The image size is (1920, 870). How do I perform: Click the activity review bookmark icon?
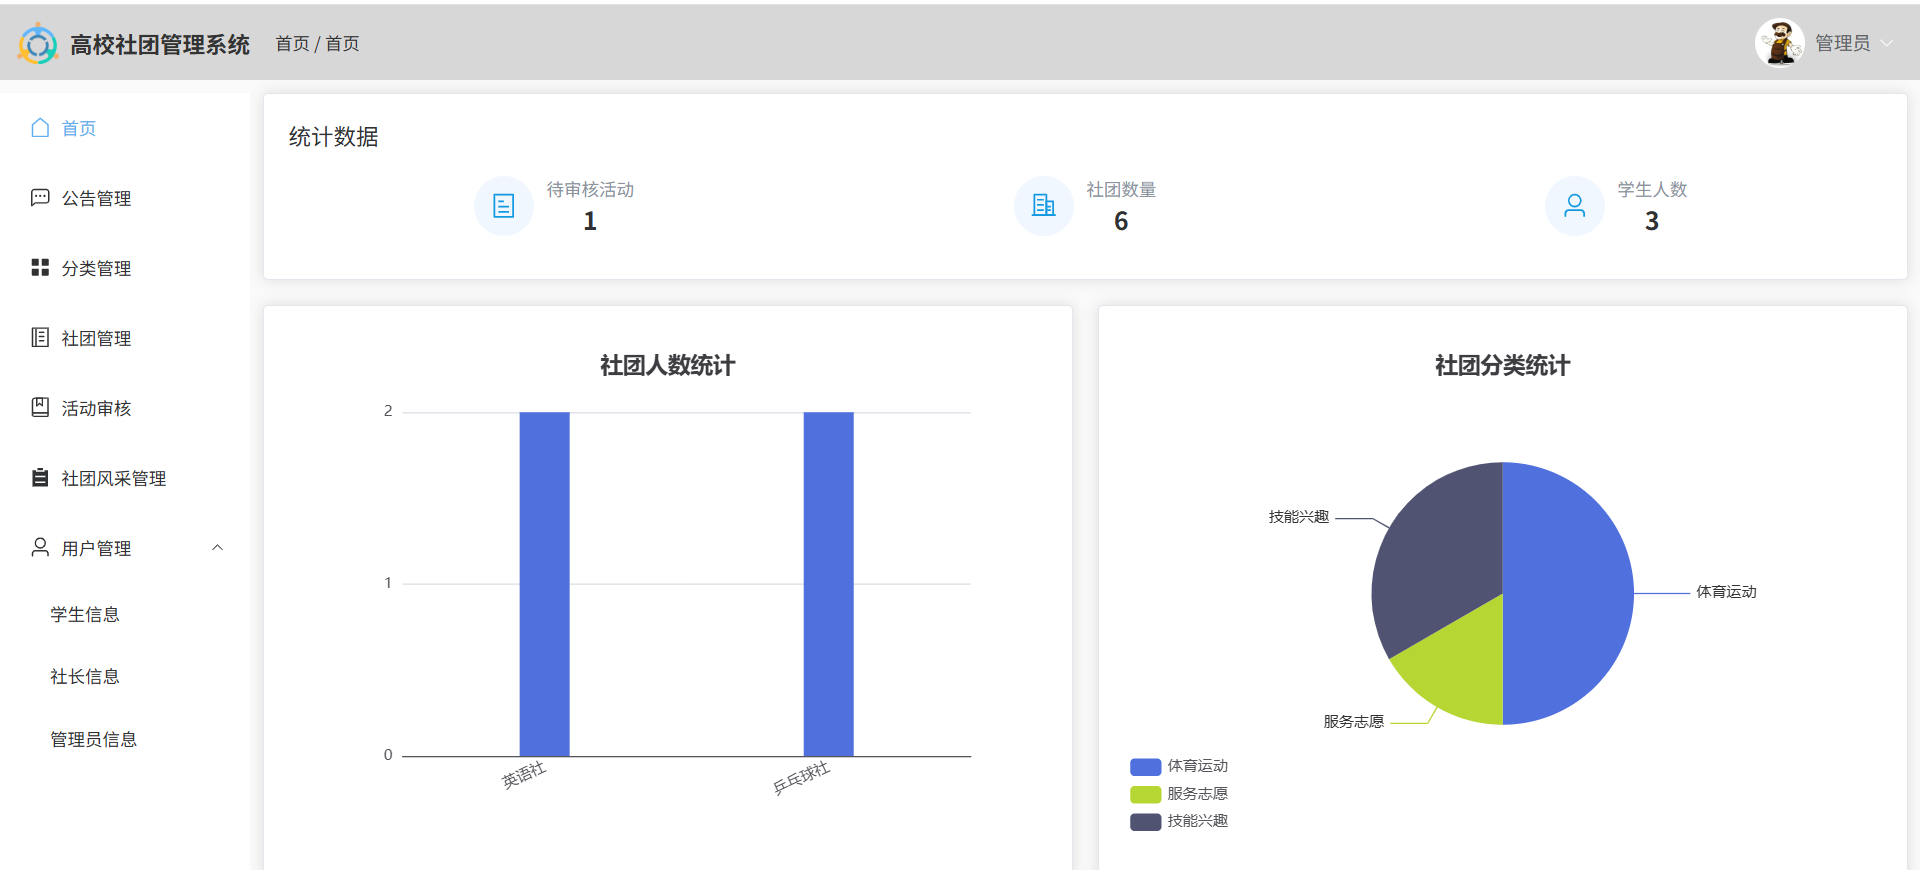pos(40,408)
